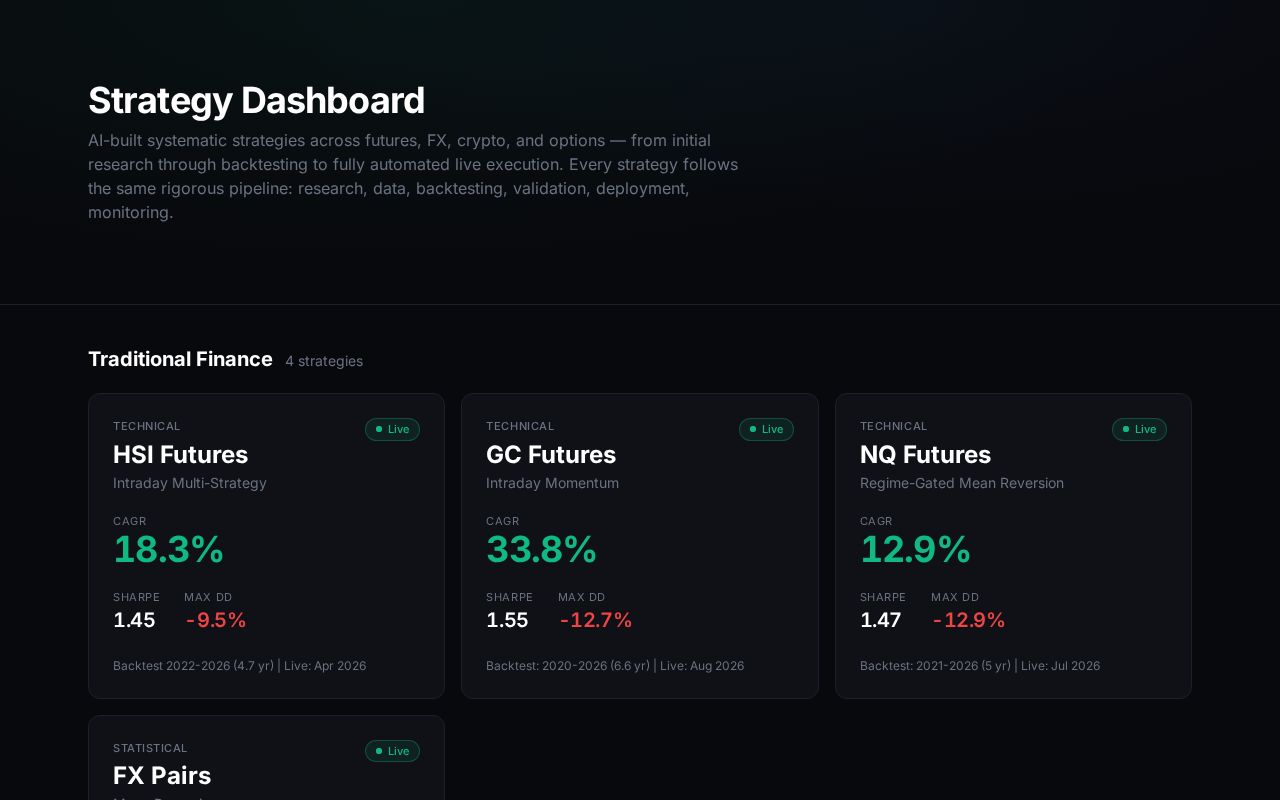Select the 18.3% CAGR value
1280x800 pixels.
[168, 550]
